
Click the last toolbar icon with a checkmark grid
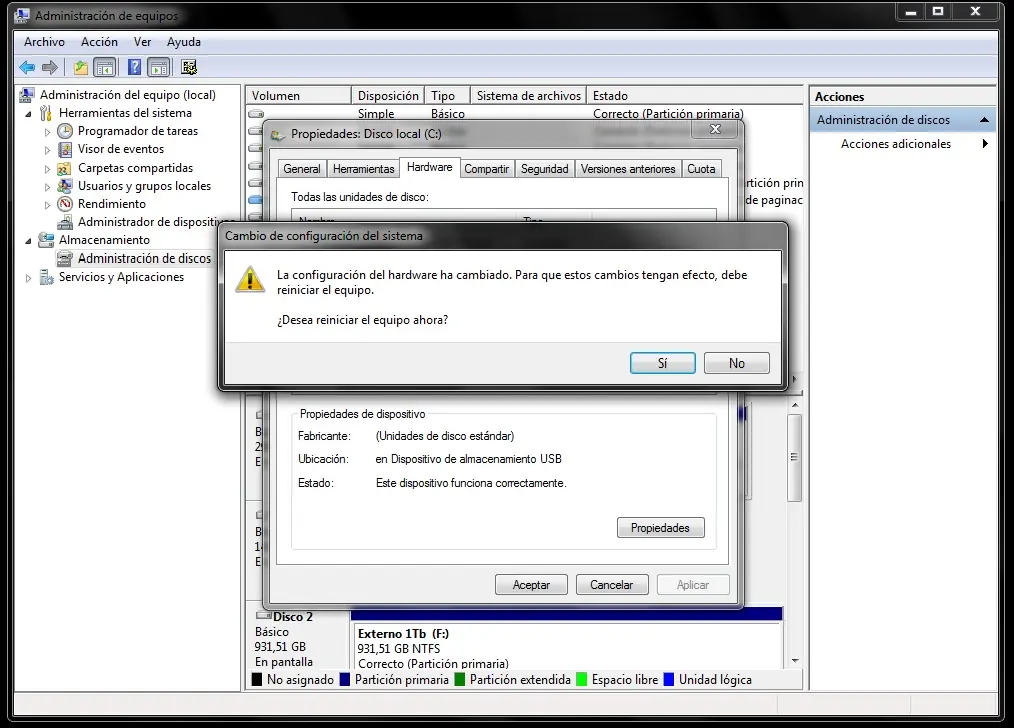click(x=189, y=67)
